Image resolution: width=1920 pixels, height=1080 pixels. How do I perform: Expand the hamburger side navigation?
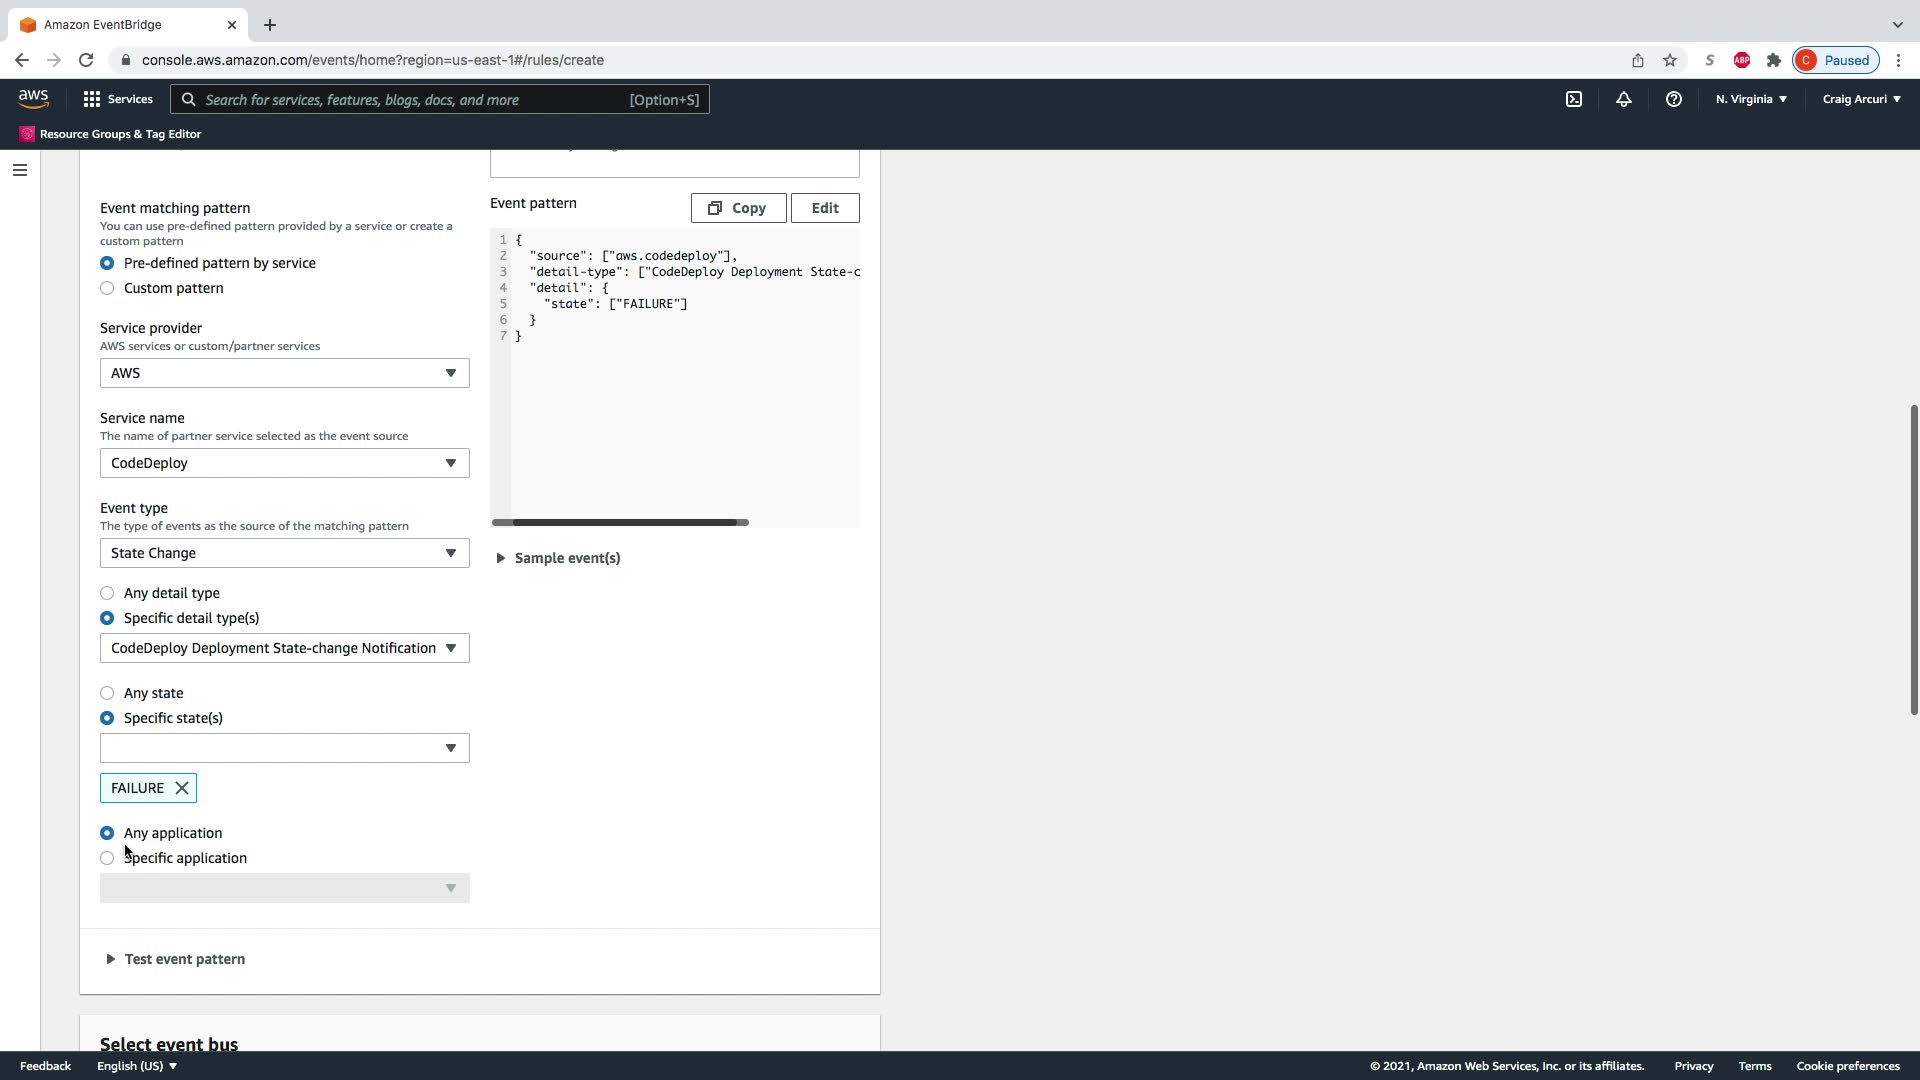19,170
